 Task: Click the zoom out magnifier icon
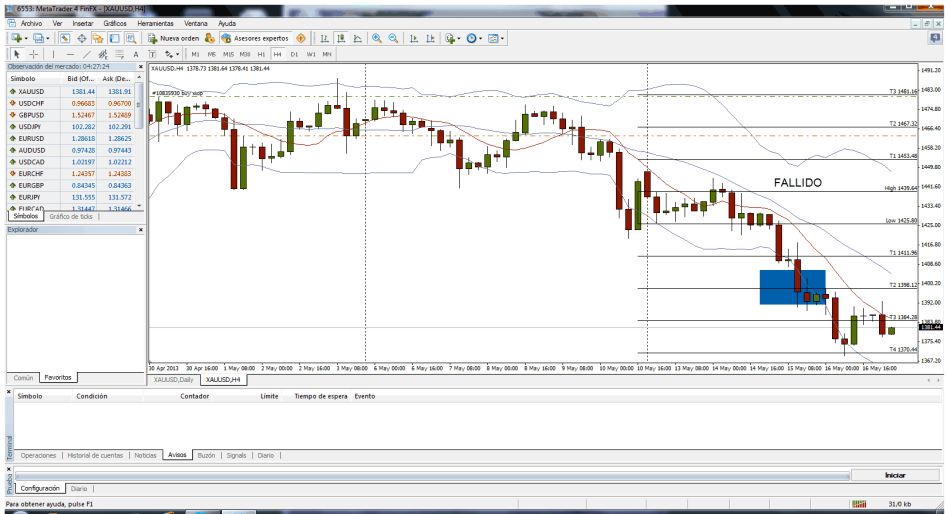(393, 38)
